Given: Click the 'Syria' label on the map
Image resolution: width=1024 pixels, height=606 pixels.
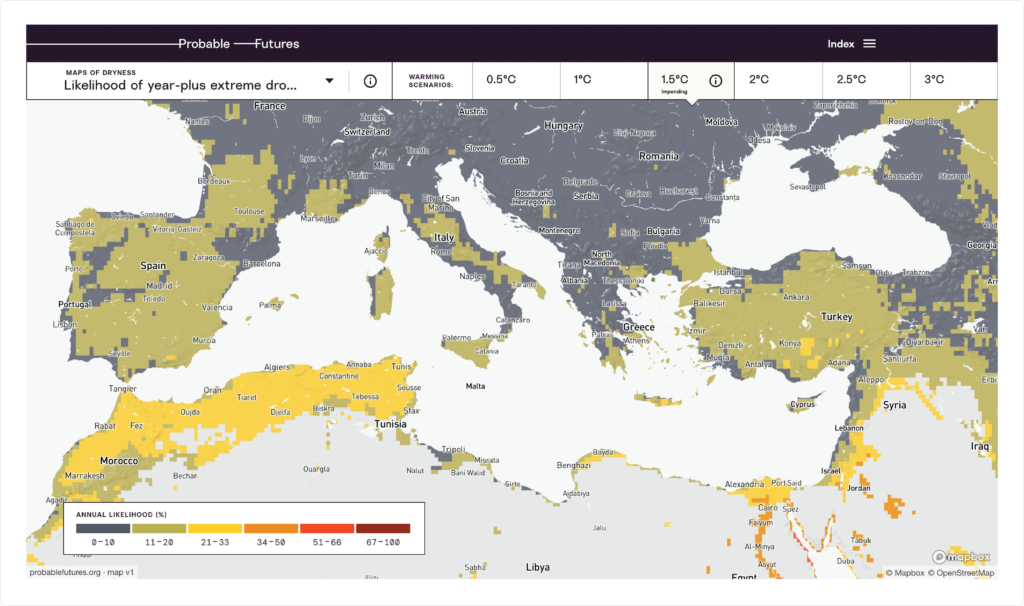Looking at the screenshot, I should click(895, 405).
